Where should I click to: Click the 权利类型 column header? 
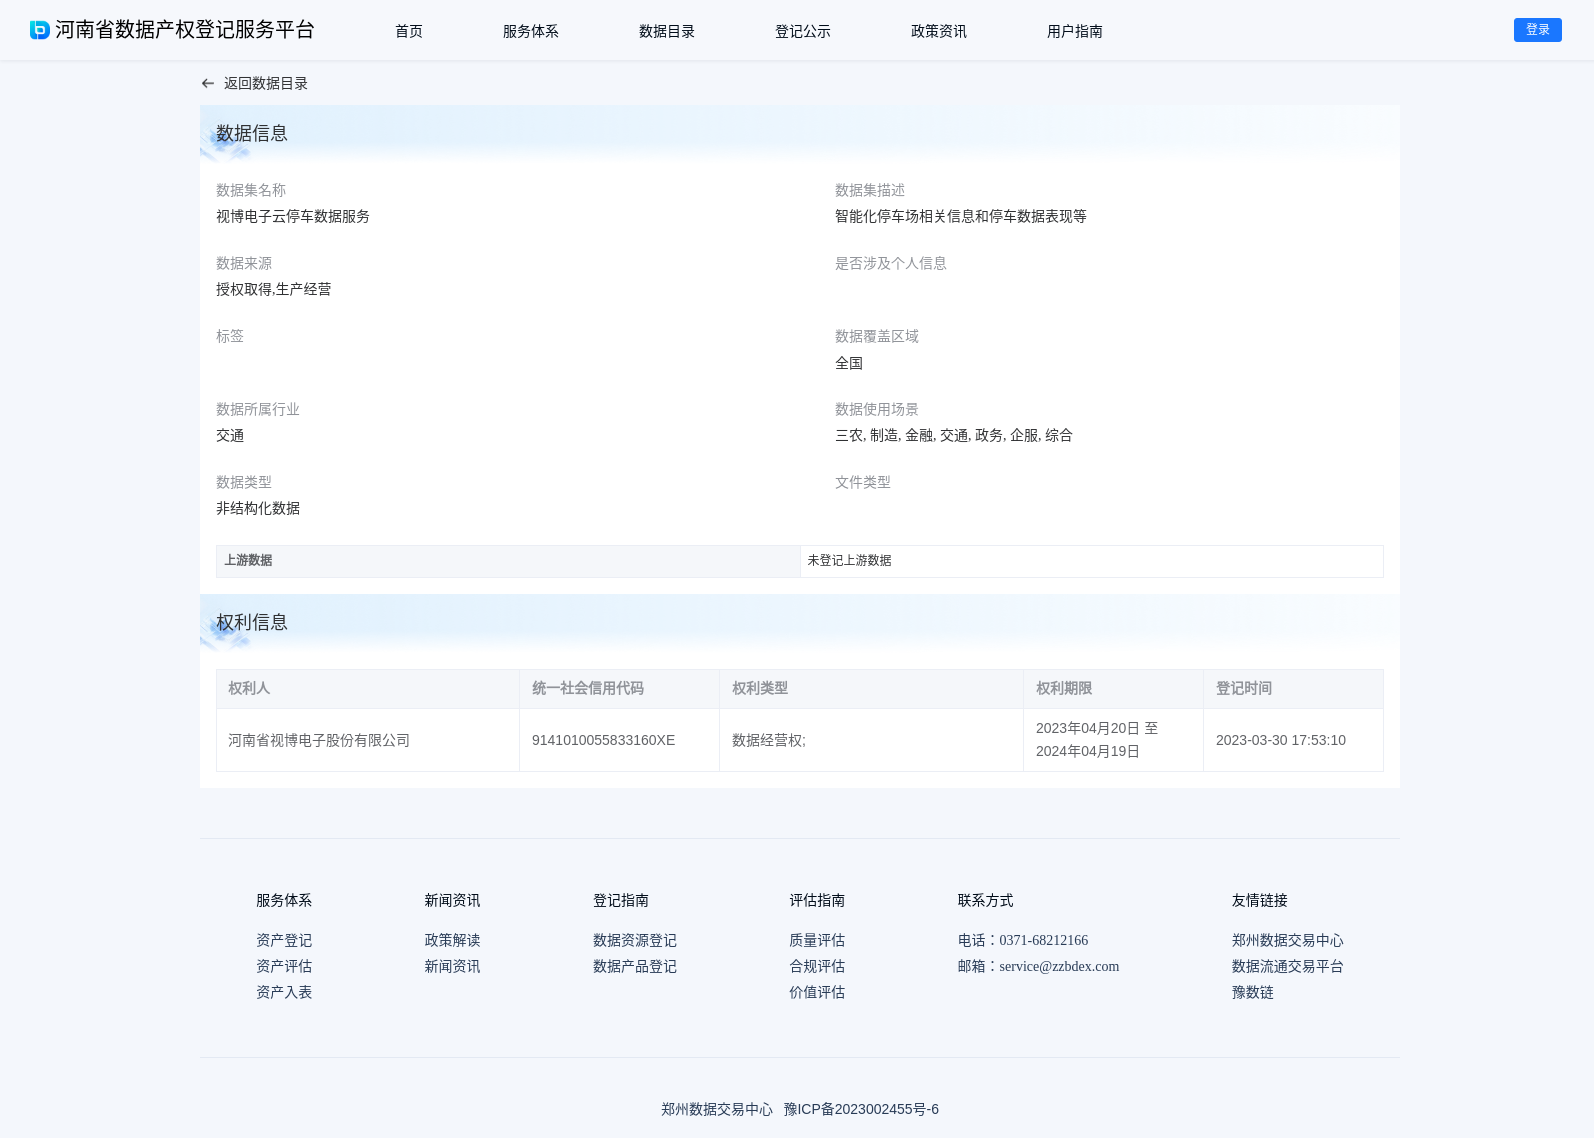[871, 688]
